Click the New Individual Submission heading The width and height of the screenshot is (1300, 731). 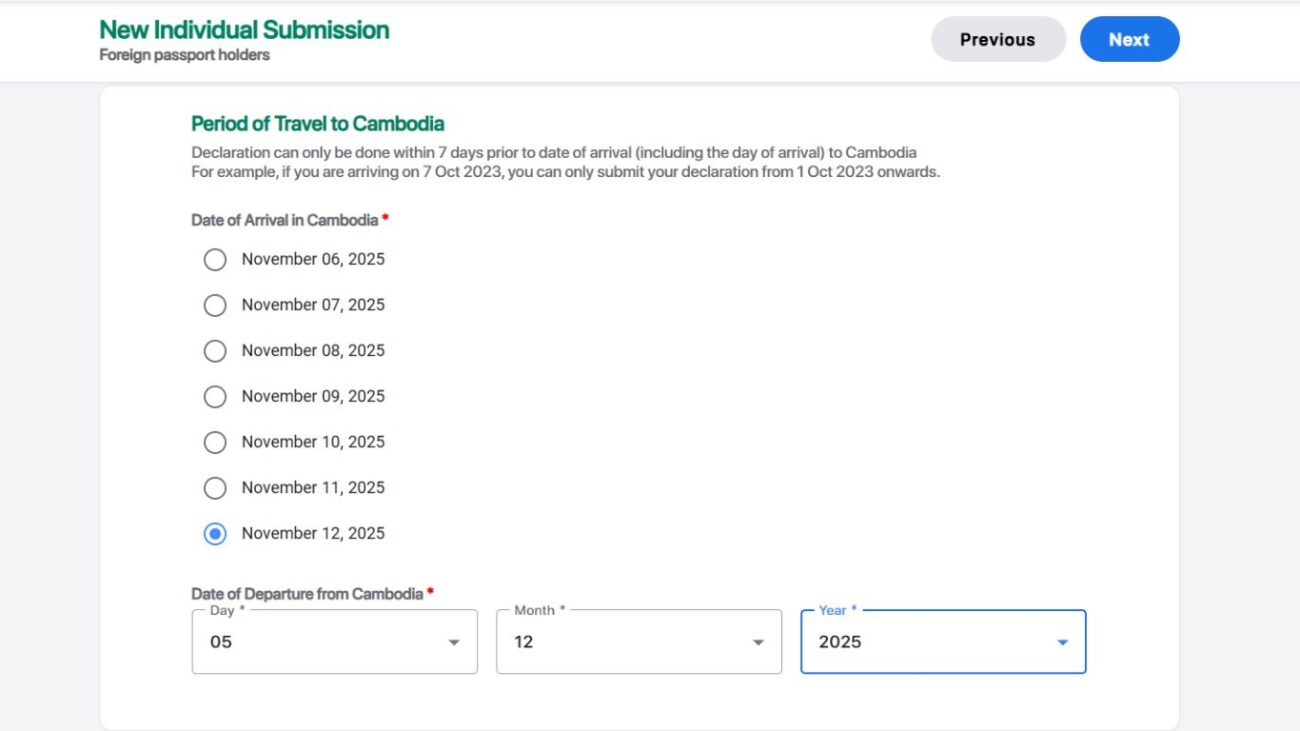coord(243,29)
